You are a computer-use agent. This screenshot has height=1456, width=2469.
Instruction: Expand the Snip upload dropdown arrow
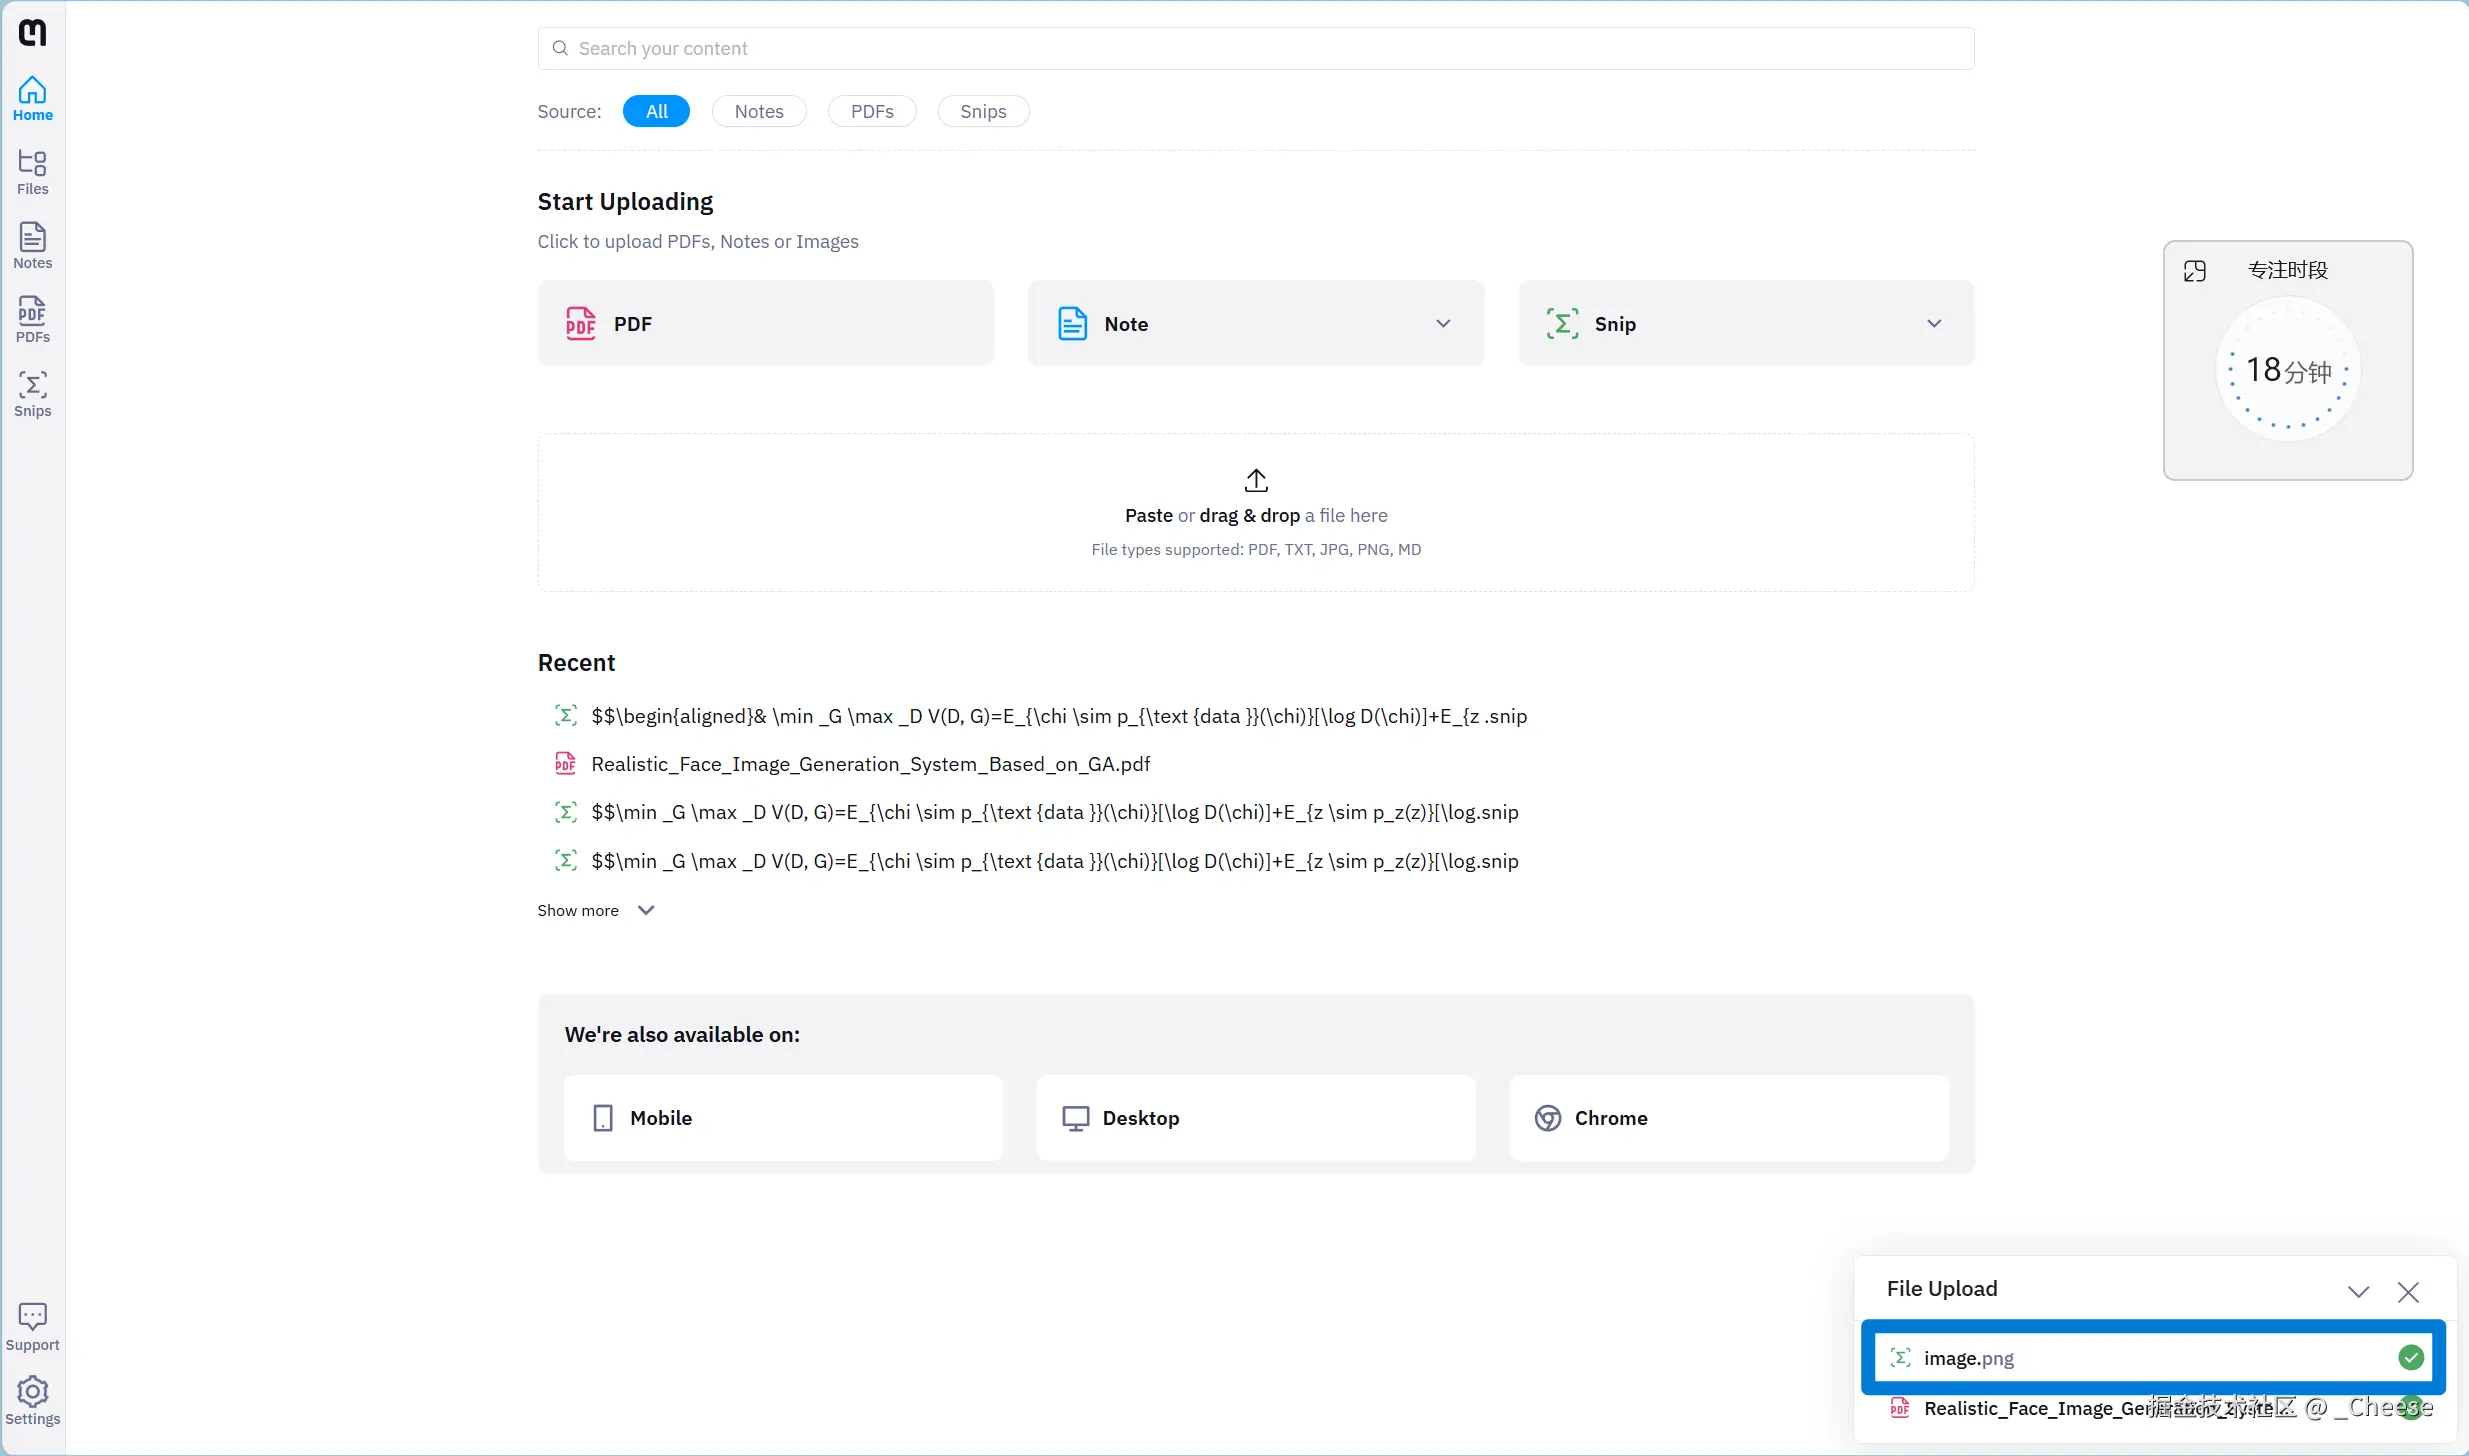pos(1934,323)
